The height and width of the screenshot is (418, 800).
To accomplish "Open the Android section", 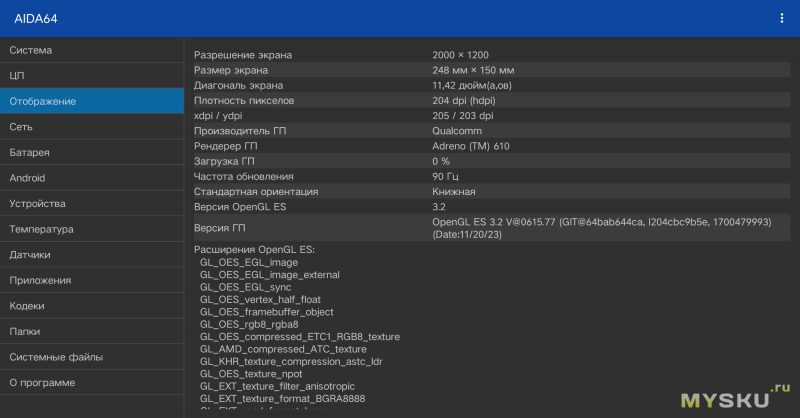I will [x=92, y=178].
